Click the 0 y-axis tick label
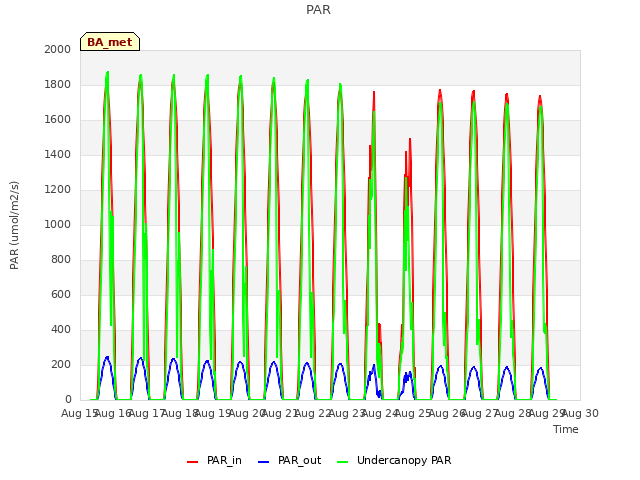The height and width of the screenshot is (480, 640). click(x=68, y=400)
